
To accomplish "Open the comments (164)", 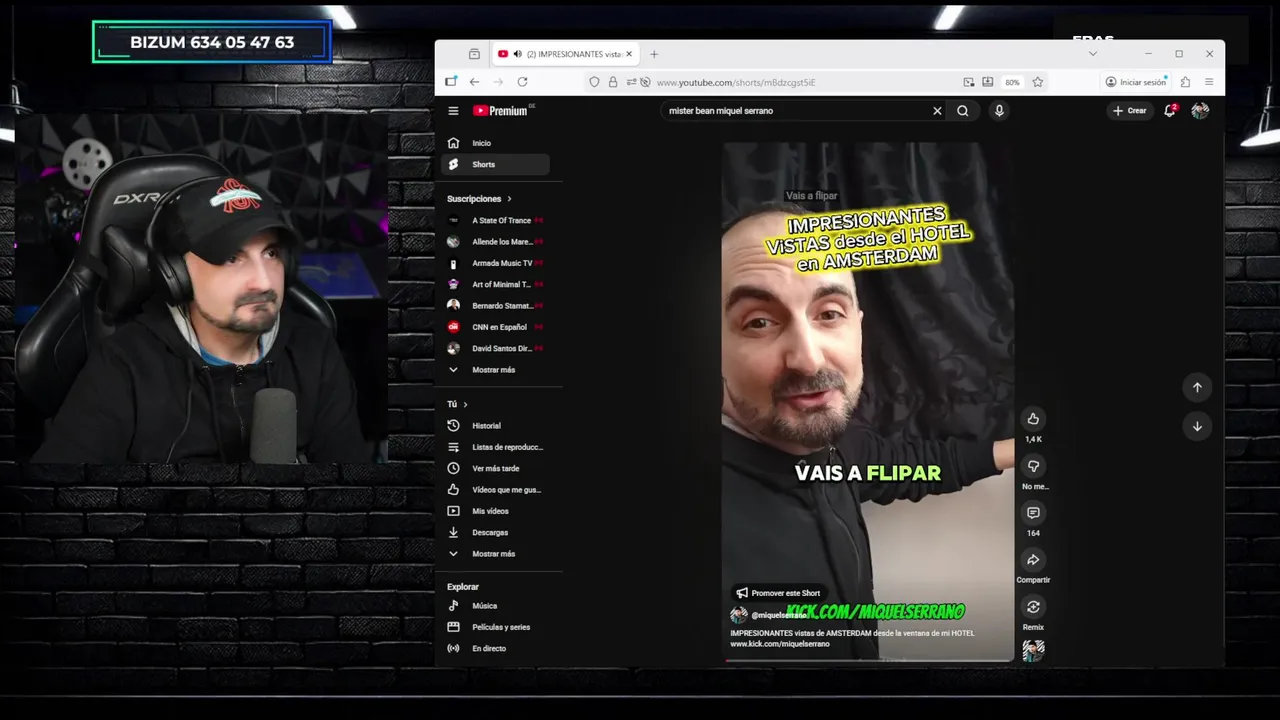I will [1033, 513].
